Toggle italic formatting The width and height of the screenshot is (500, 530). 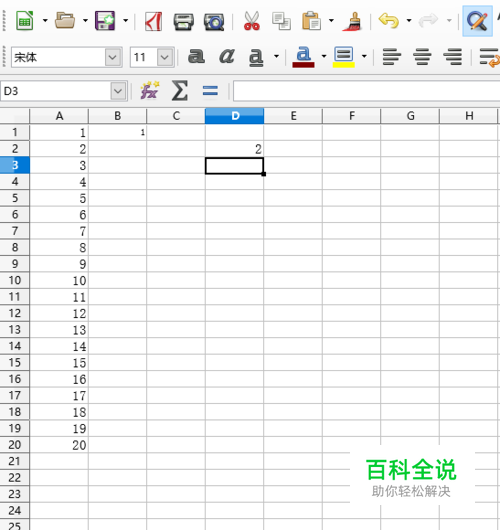227,56
